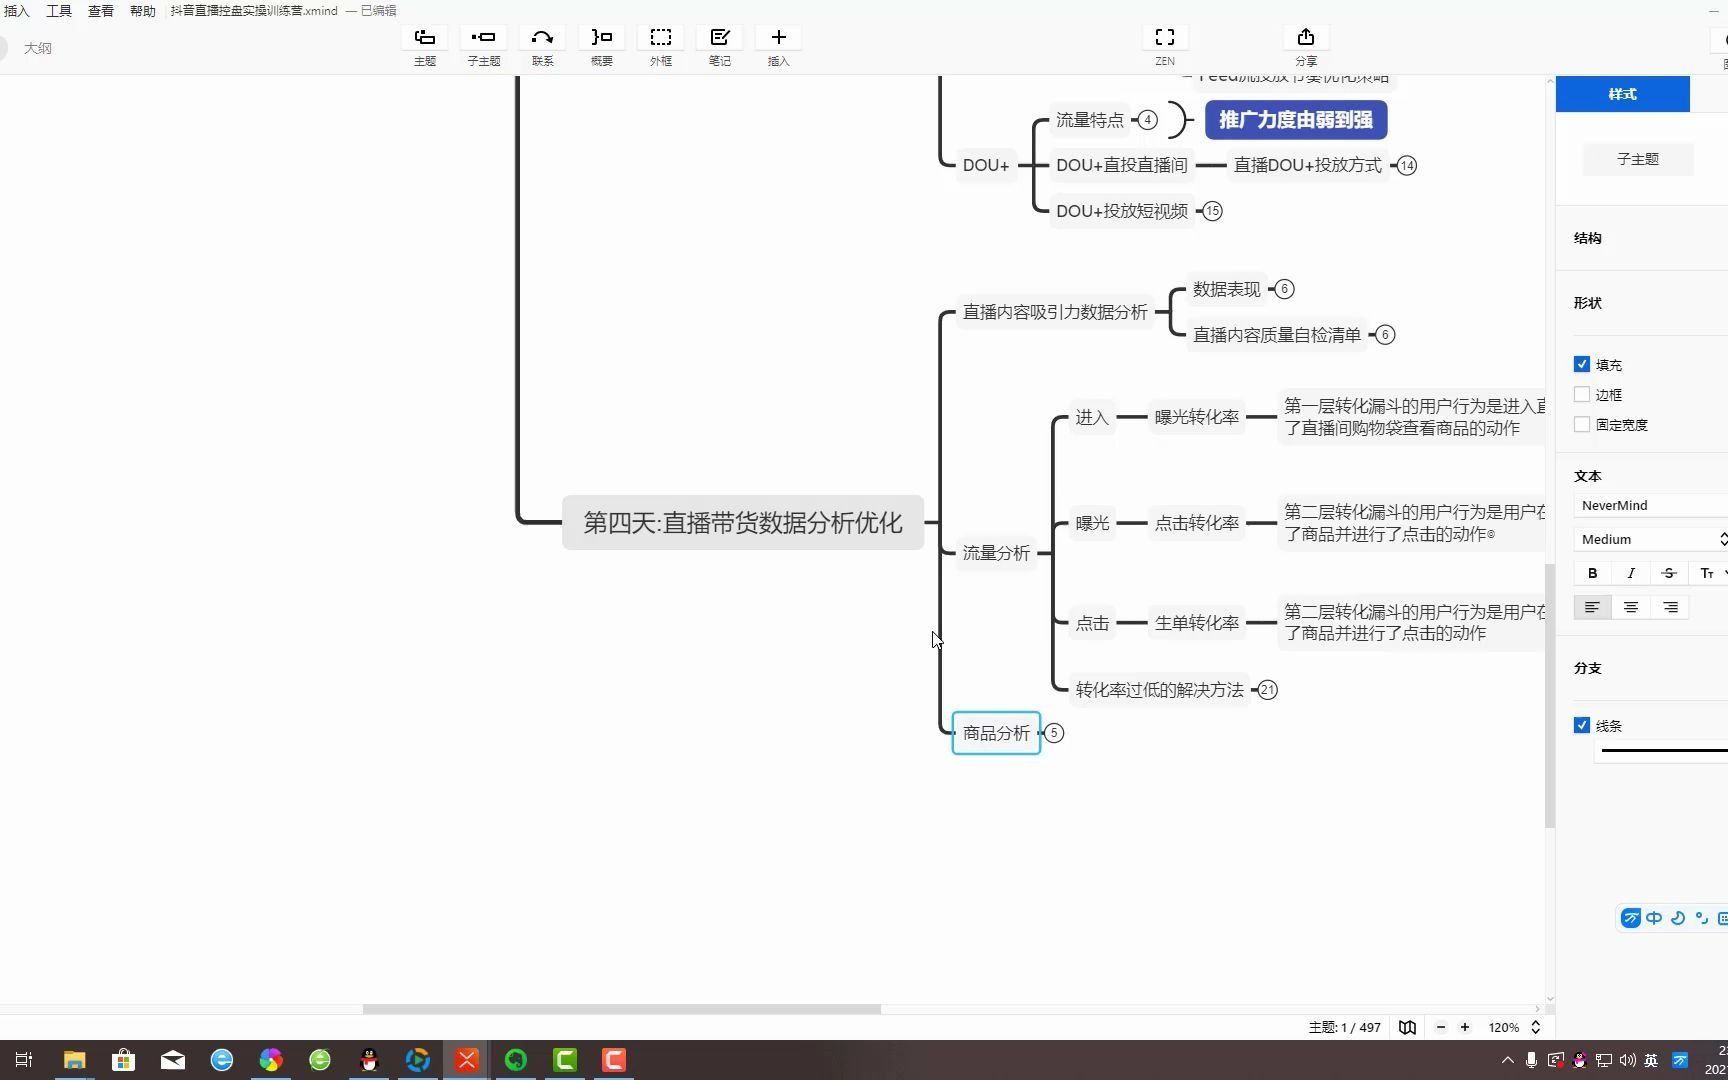The height and width of the screenshot is (1080, 1728).
Task: Click the vertical canvas scrollbar
Action: tap(1550, 695)
